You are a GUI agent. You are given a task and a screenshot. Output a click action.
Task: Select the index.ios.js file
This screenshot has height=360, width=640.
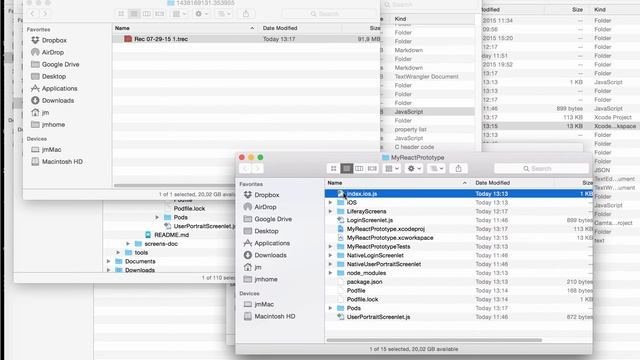pyautogui.click(x=459, y=194)
